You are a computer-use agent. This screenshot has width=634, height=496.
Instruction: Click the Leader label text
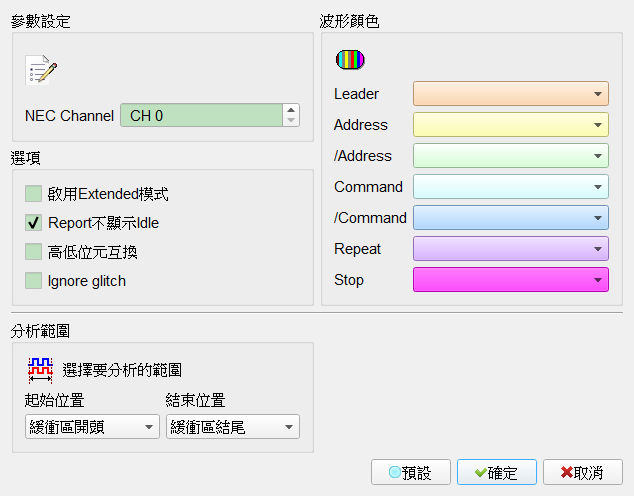click(356, 94)
